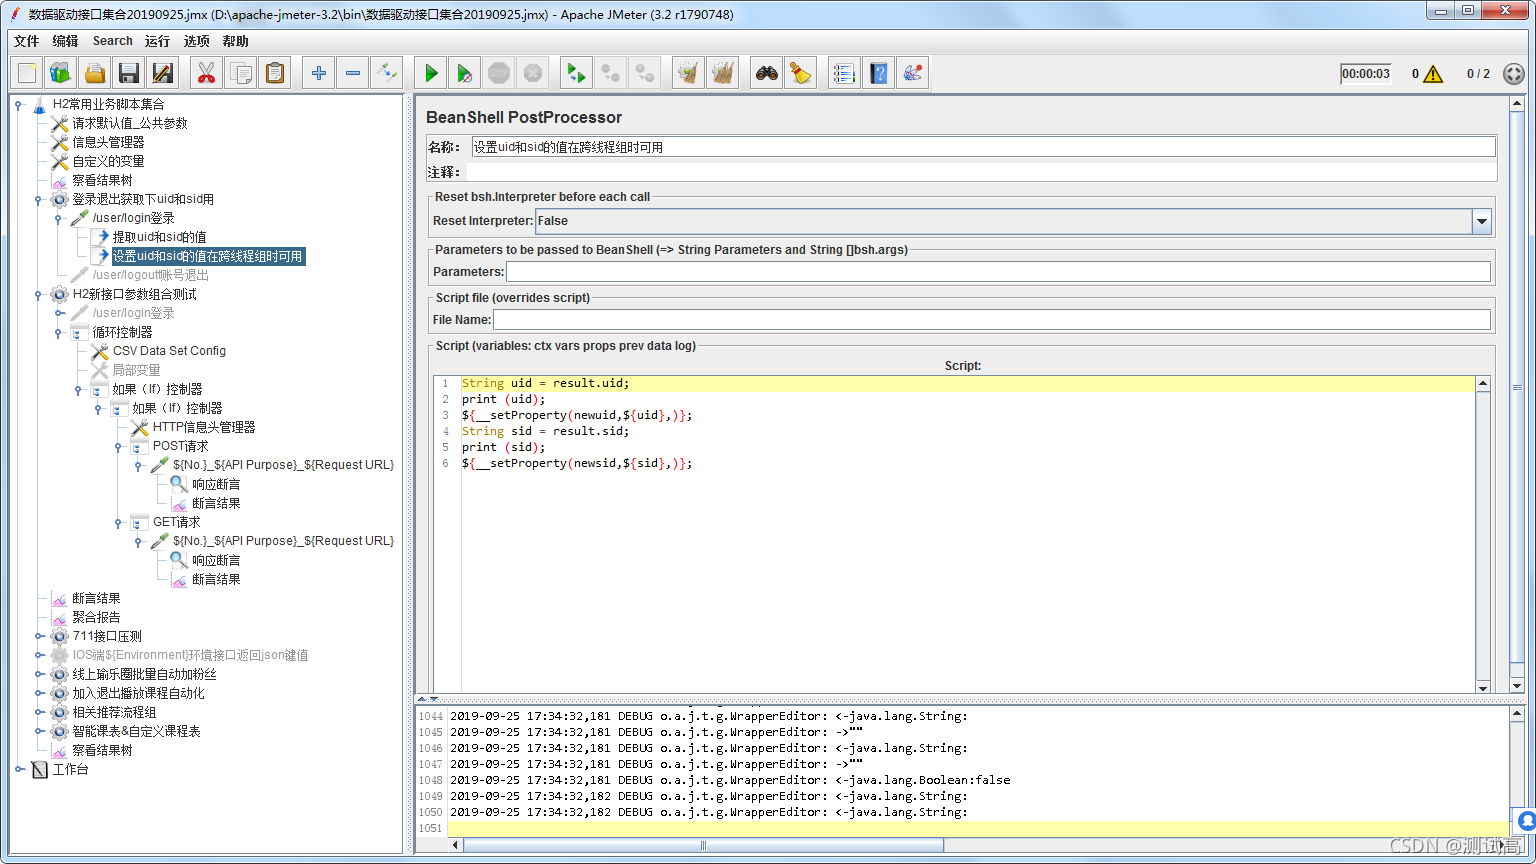Select the disabled /user/logout账号退出 sampler

click(x=150, y=275)
